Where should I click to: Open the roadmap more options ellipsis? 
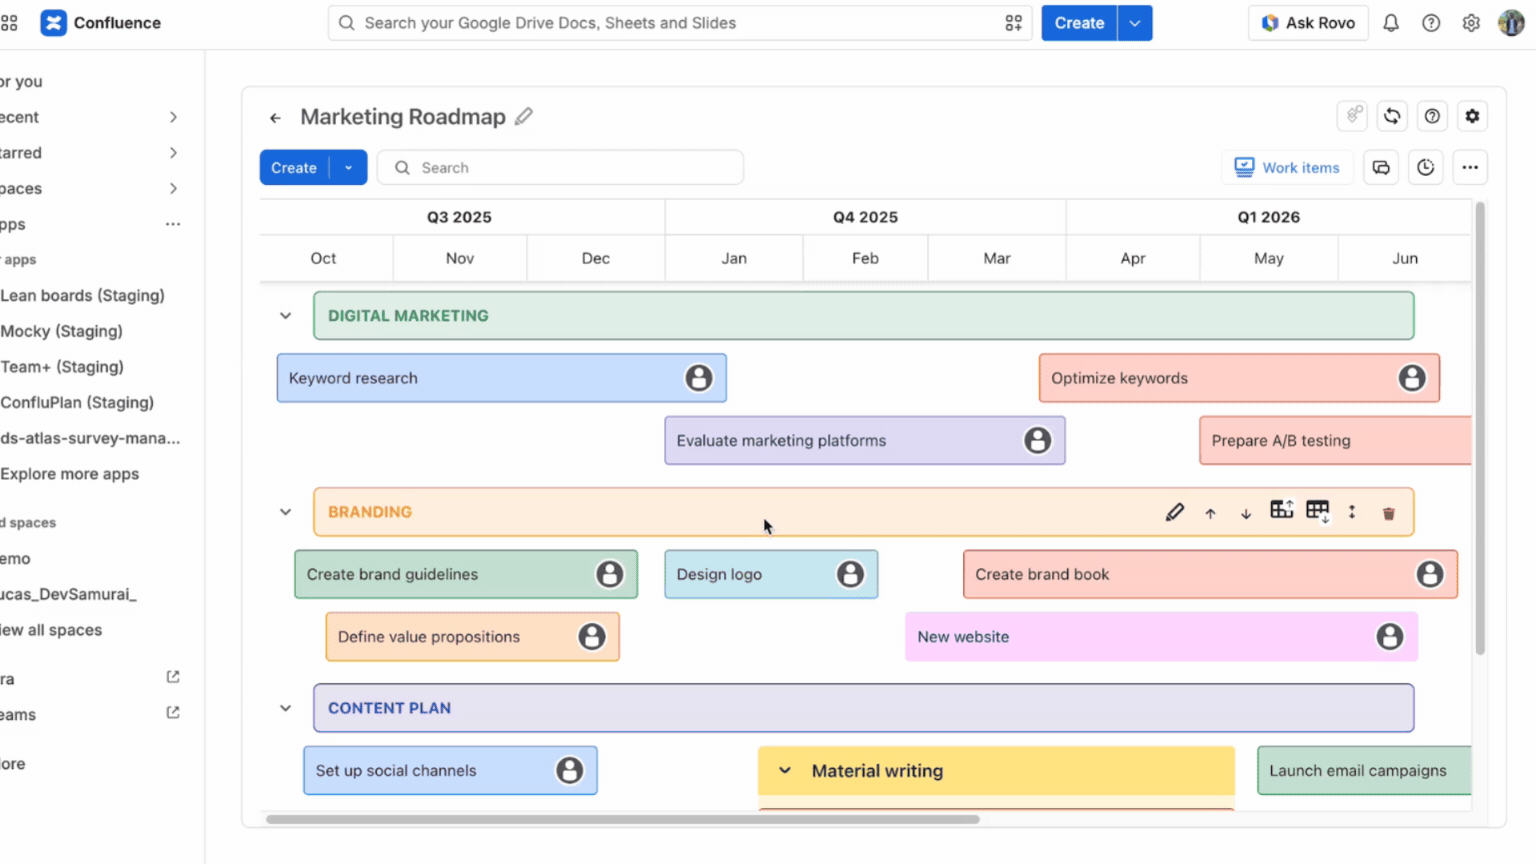(1470, 168)
